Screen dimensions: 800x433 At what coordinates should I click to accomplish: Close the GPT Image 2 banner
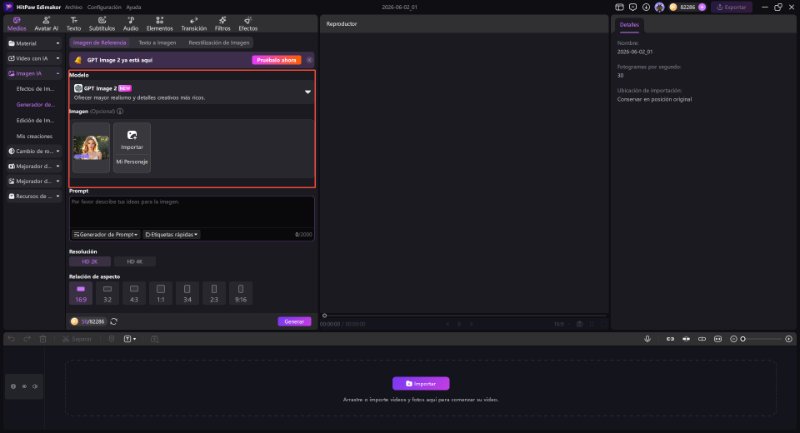(x=309, y=60)
